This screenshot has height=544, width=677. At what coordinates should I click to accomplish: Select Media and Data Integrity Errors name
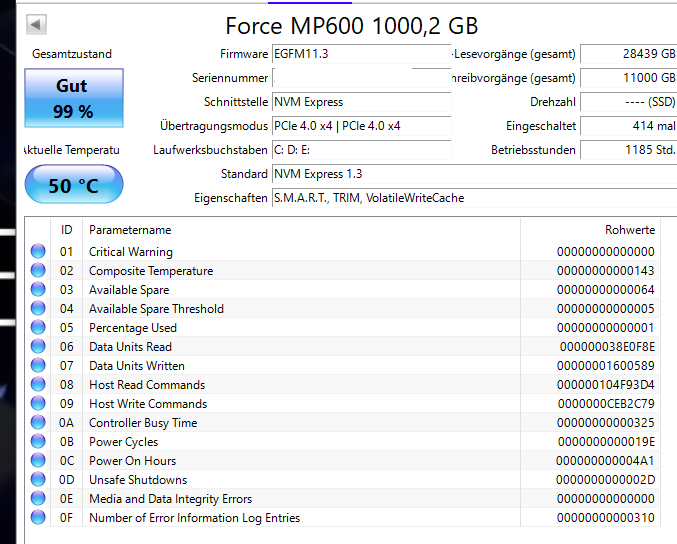171,499
